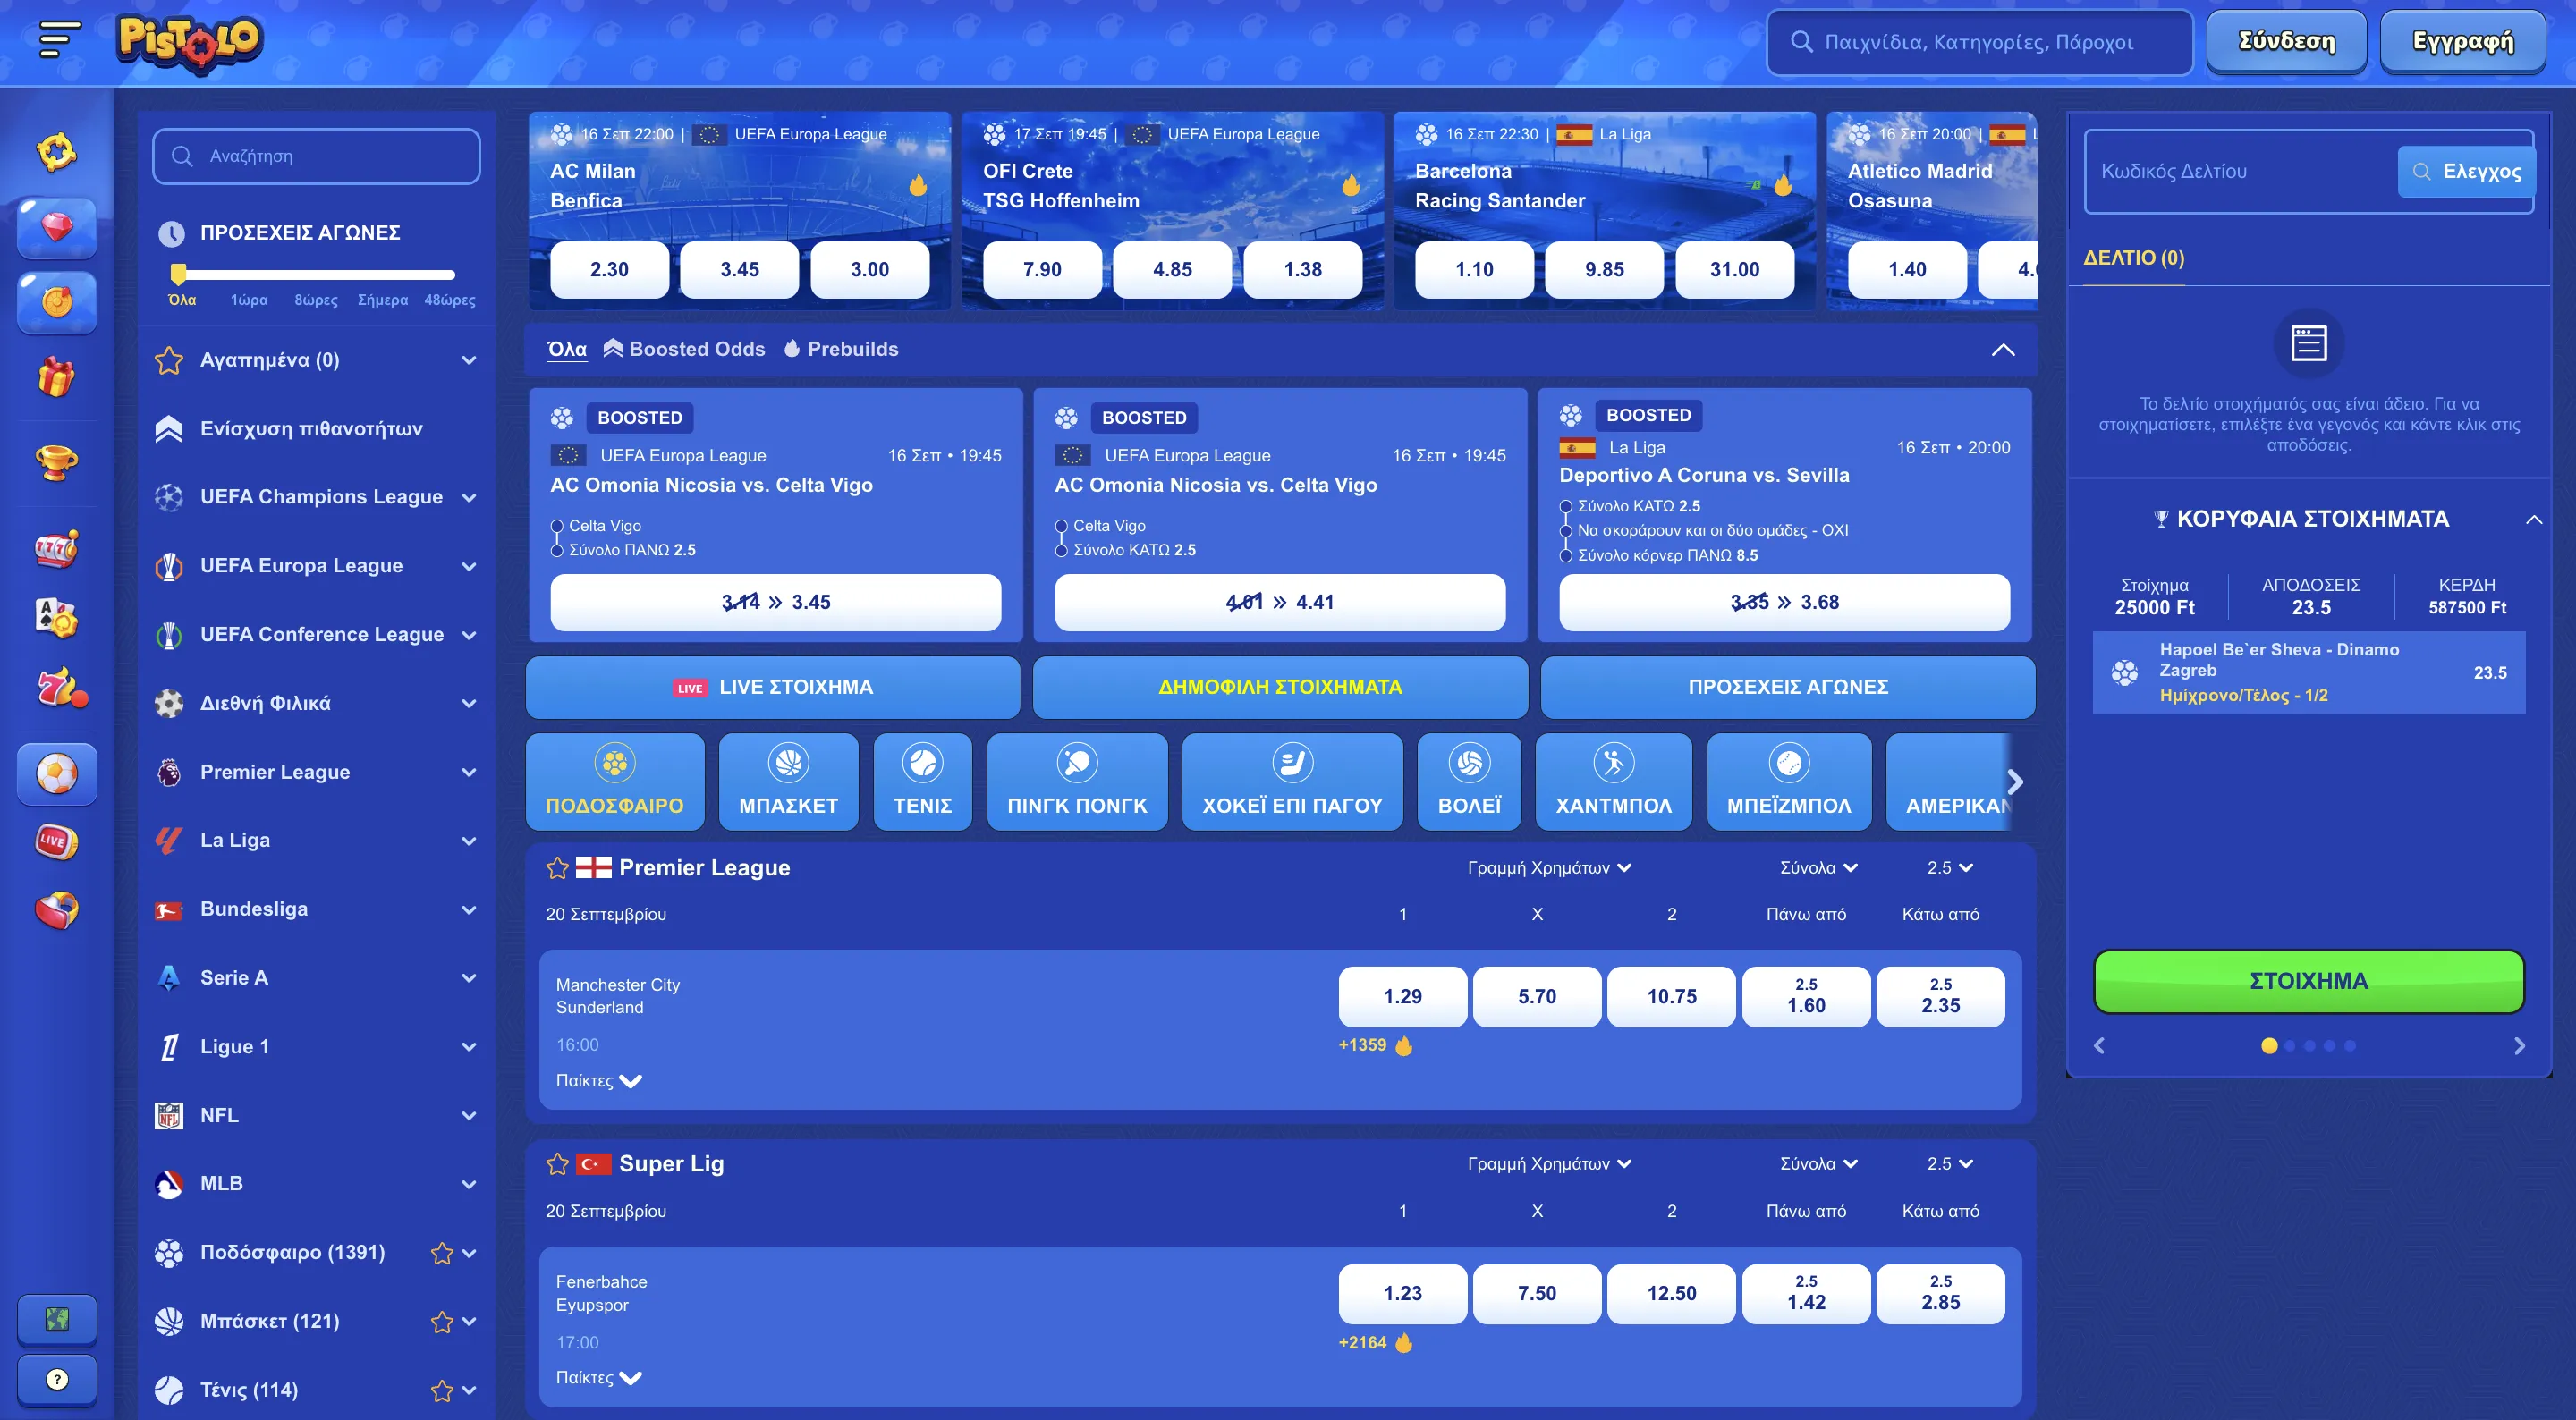The width and height of the screenshot is (2576, 1420).
Task: Favorite the Μπάσκετ (121) star
Action: click(x=441, y=1321)
